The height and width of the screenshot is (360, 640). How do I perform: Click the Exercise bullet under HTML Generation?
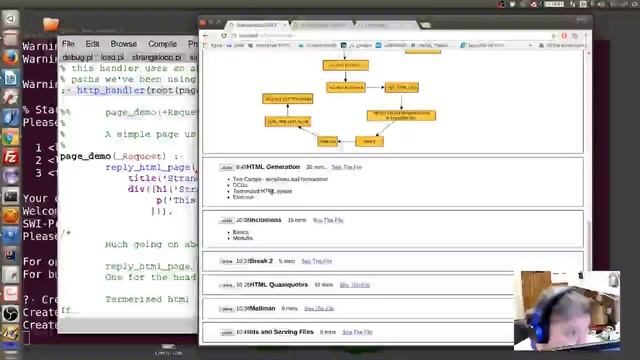click(x=243, y=197)
